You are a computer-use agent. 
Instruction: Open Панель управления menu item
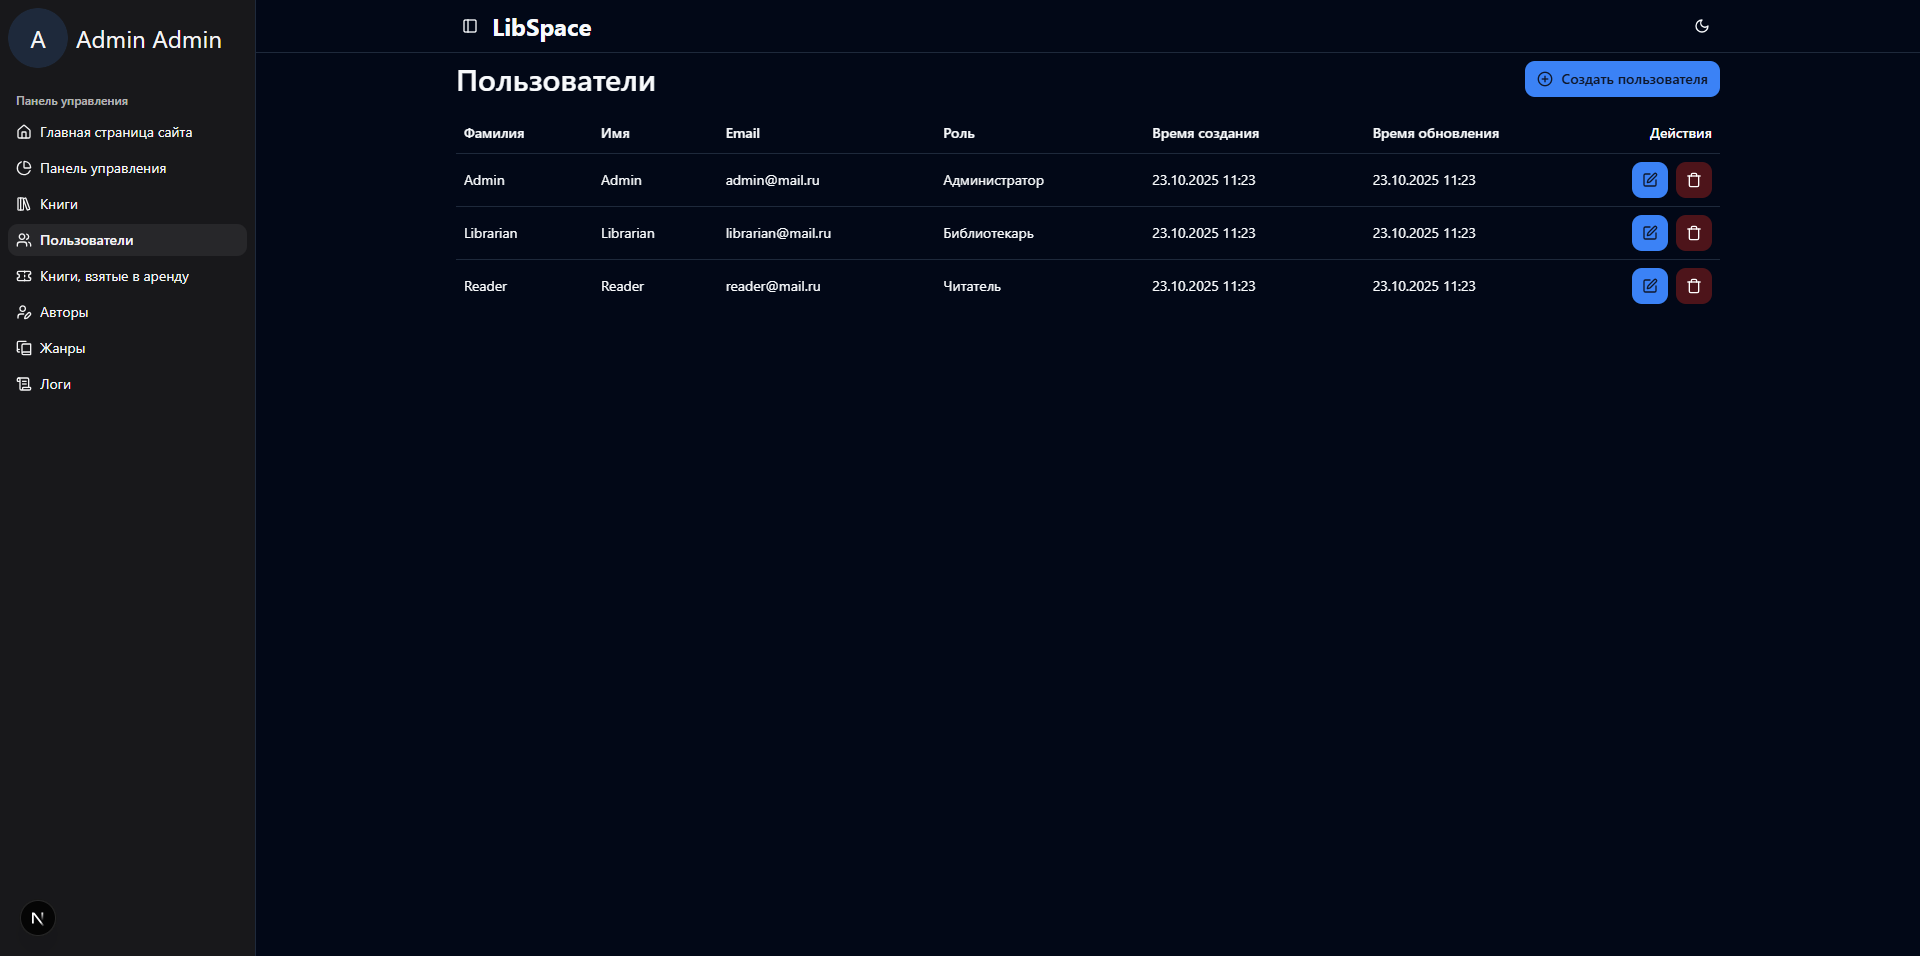(103, 168)
